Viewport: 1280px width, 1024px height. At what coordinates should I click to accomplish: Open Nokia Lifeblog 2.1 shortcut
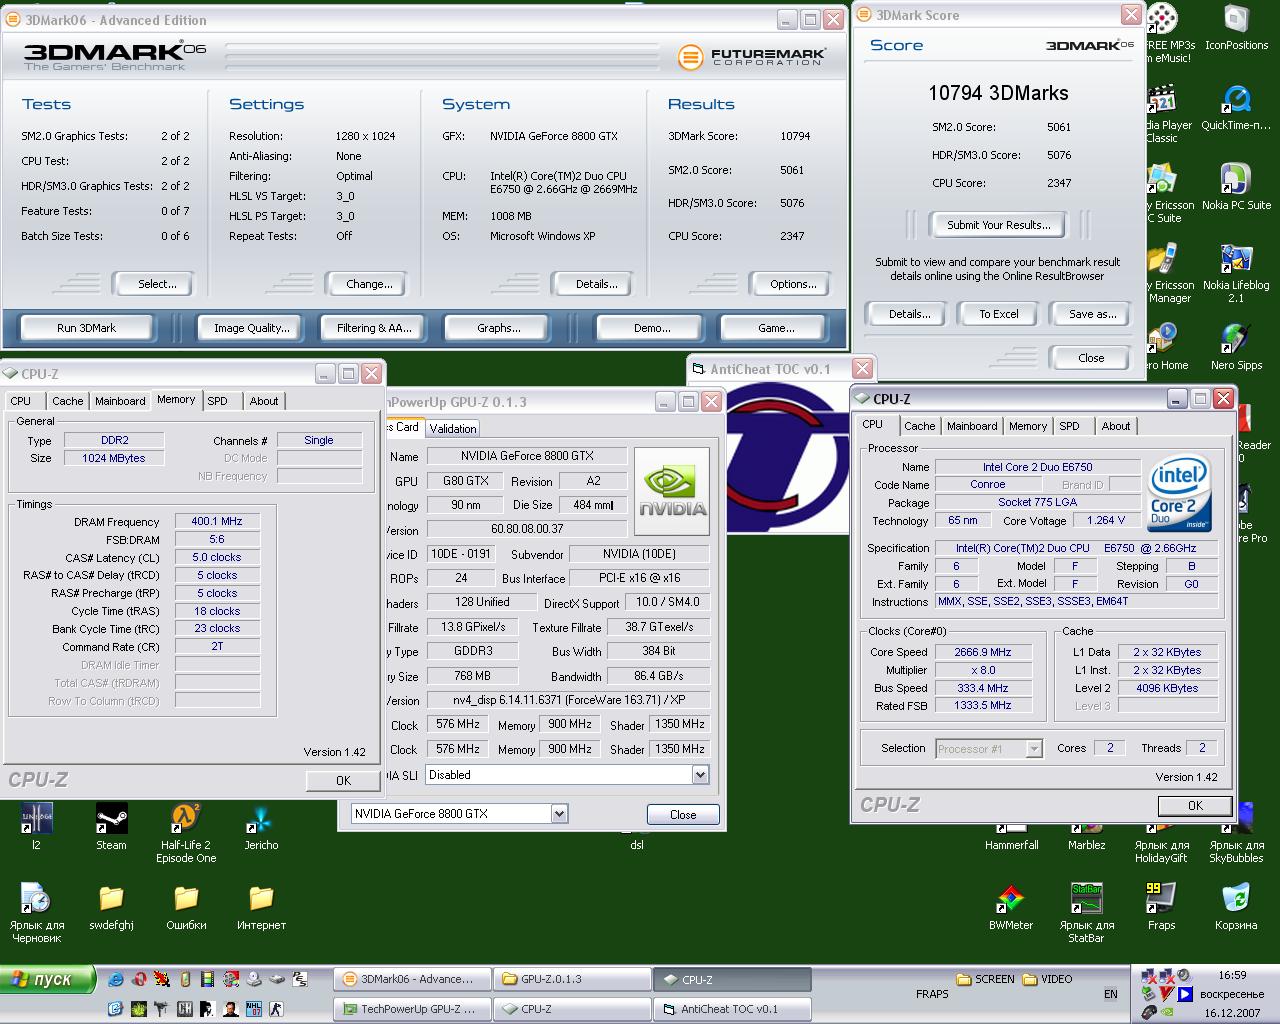pyautogui.click(x=1236, y=273)
